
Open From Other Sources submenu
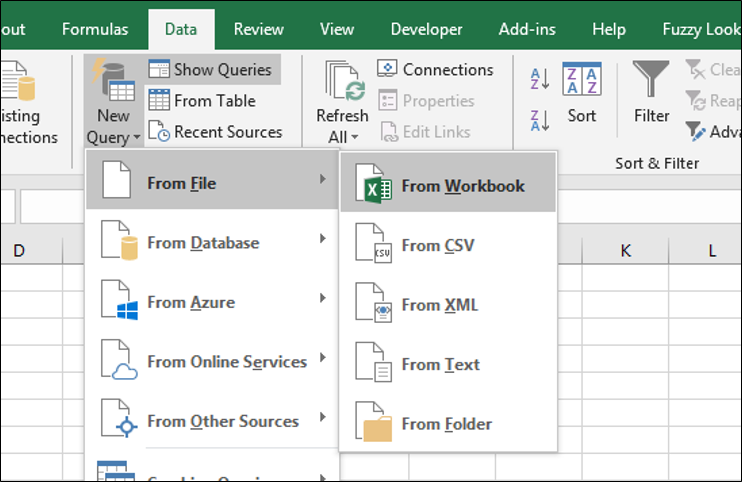coord(212,421)
